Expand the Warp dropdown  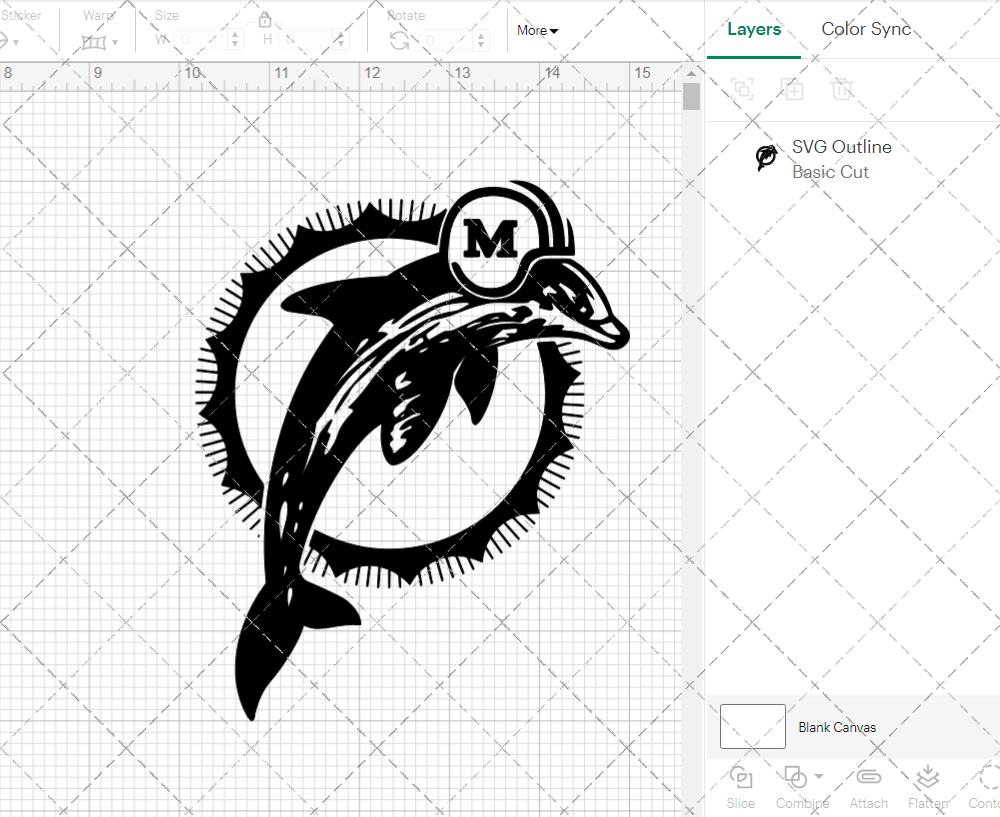click(x=100, y=42)
